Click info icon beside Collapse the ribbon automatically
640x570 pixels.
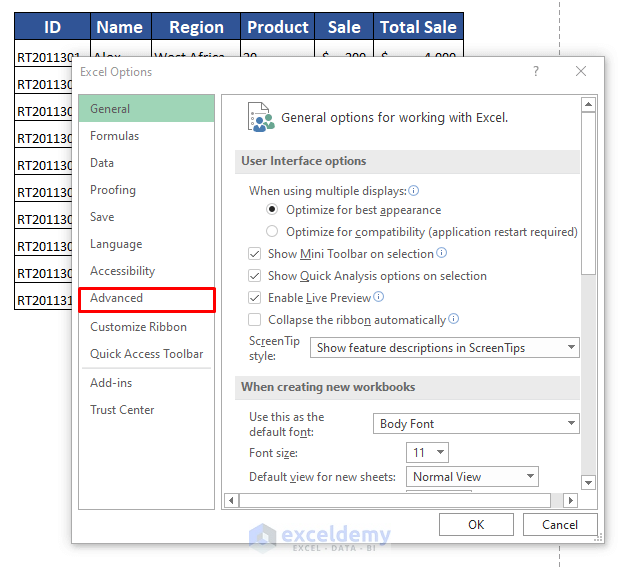coord(453,319)
